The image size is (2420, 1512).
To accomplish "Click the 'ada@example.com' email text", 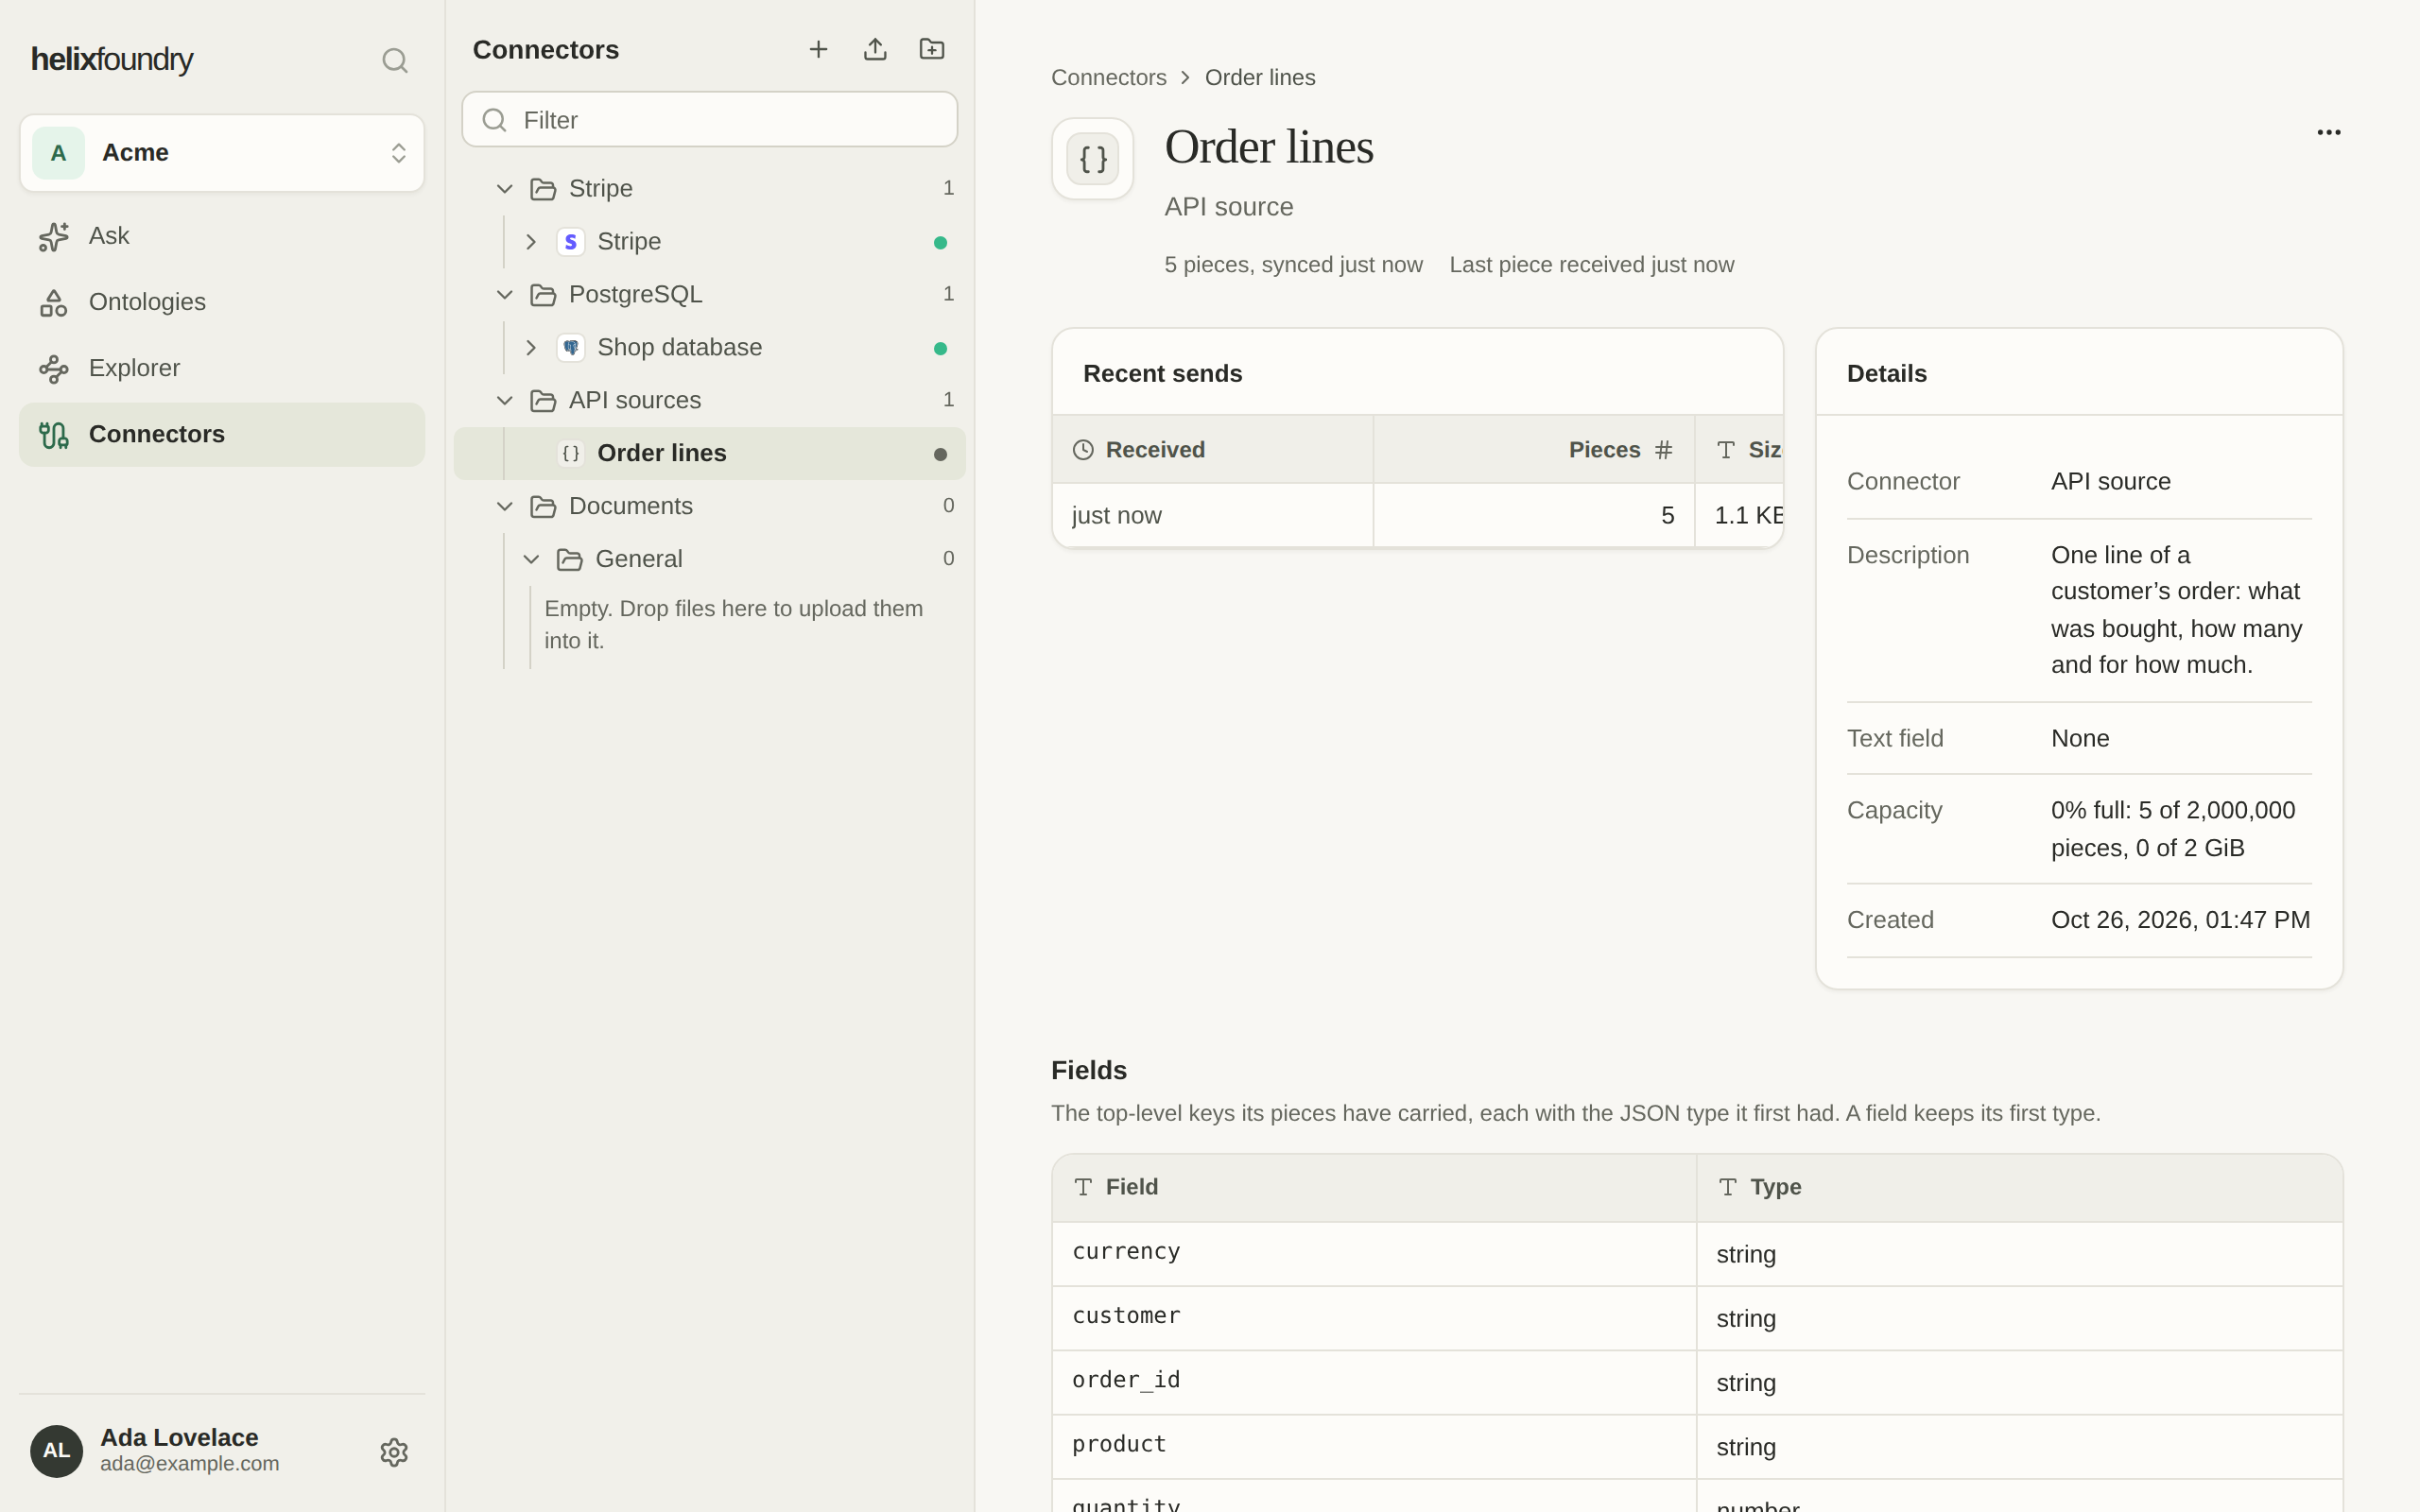I will pyautogui.click(x=189, y=1464).
